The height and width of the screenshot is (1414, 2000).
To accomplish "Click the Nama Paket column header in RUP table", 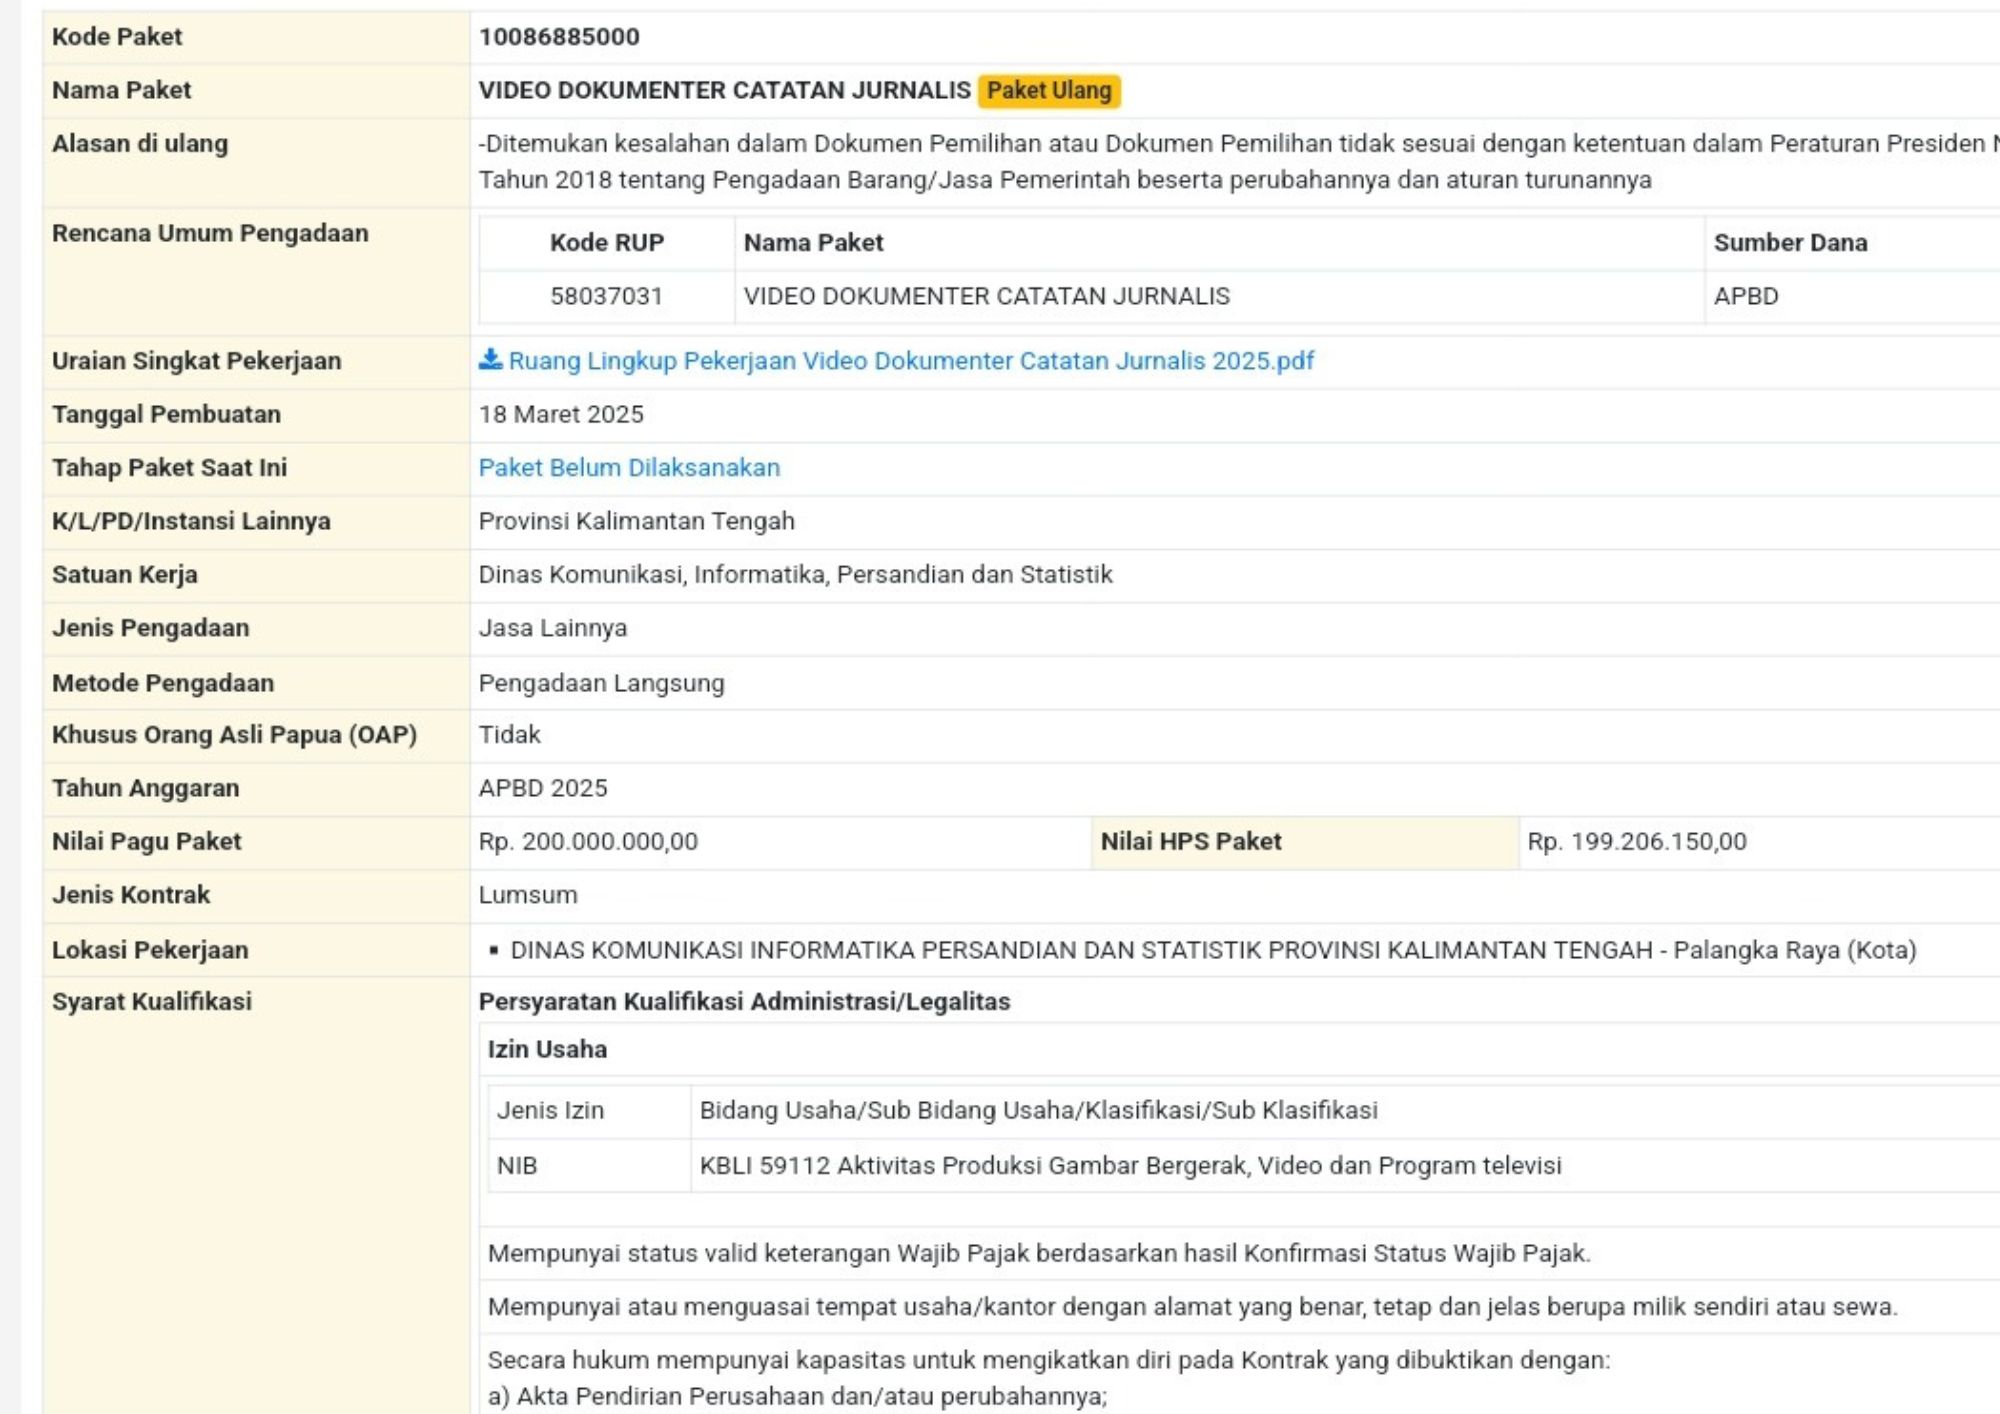I will tap(813, 243).
